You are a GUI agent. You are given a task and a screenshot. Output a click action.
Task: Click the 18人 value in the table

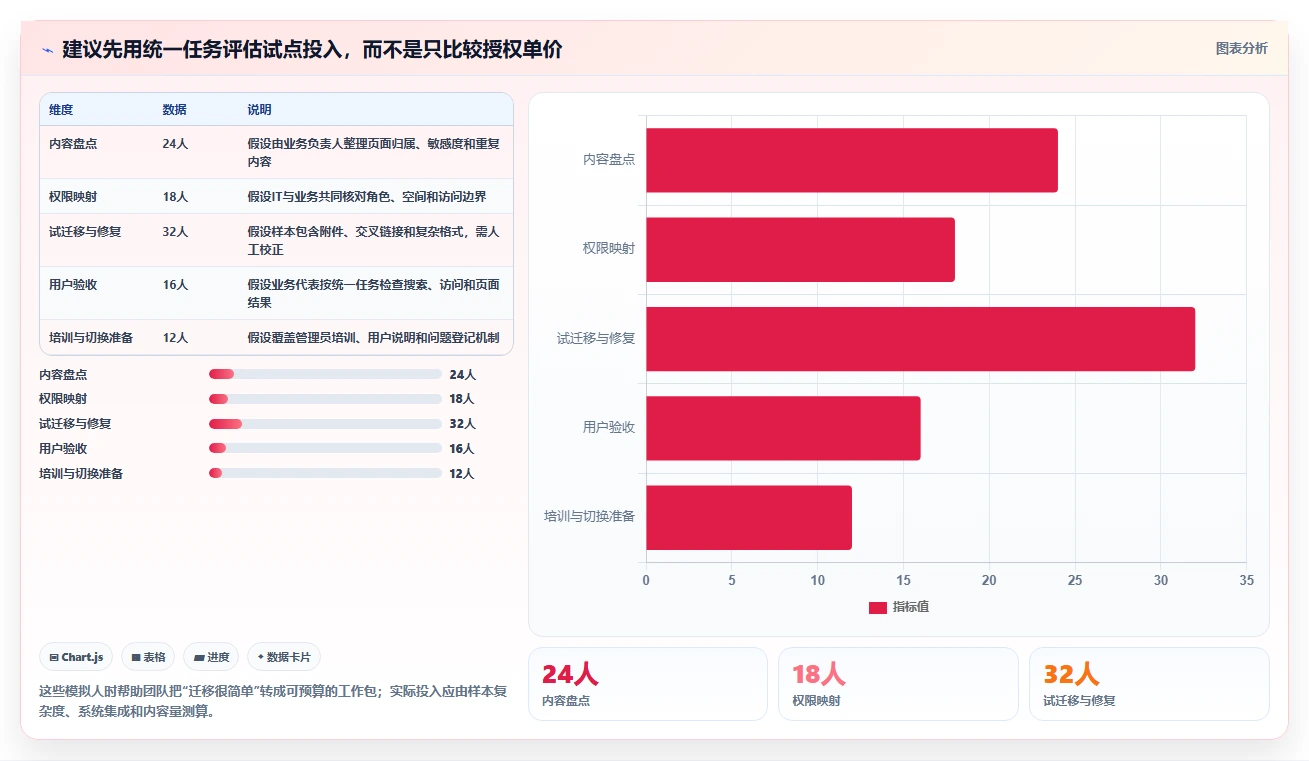(175, 197)
